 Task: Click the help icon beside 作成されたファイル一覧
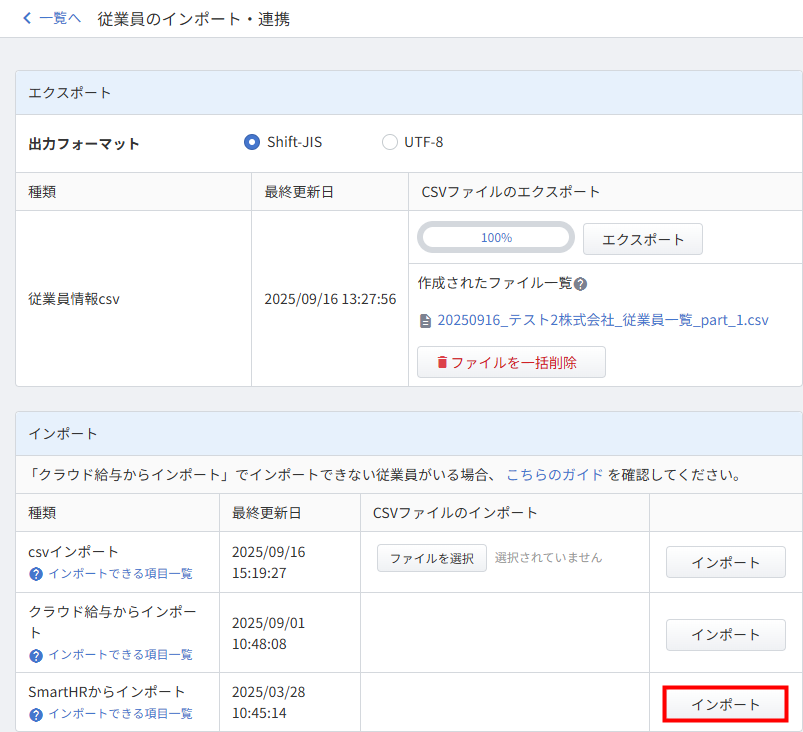pyautogui.click(x=580, y=284)
